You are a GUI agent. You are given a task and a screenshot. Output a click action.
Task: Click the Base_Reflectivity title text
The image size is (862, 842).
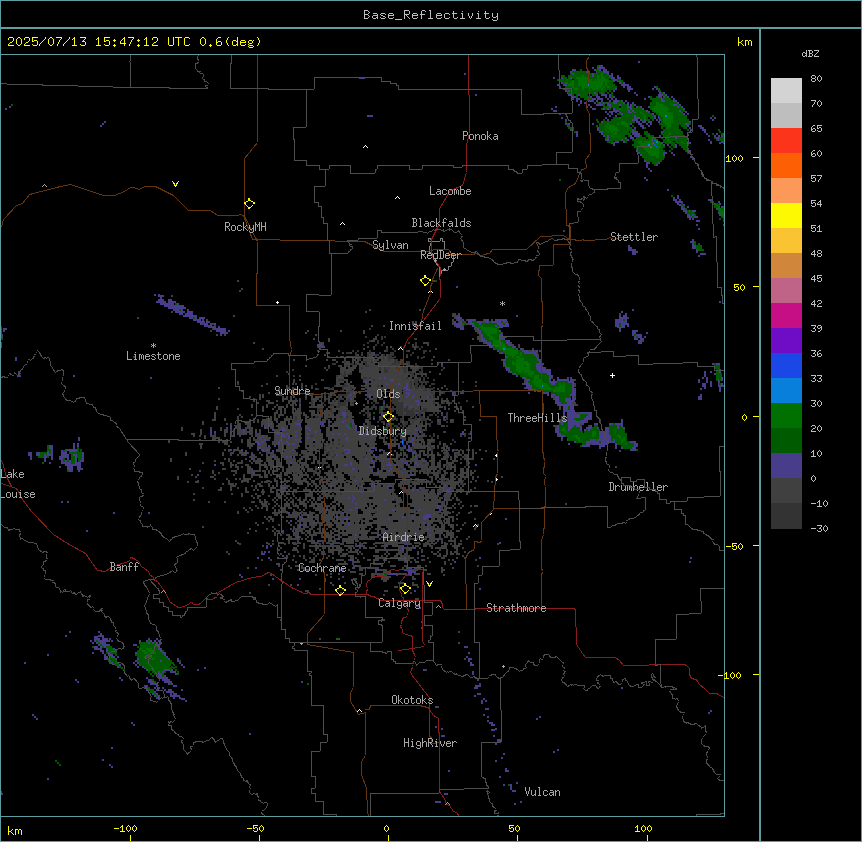[431, 15]
